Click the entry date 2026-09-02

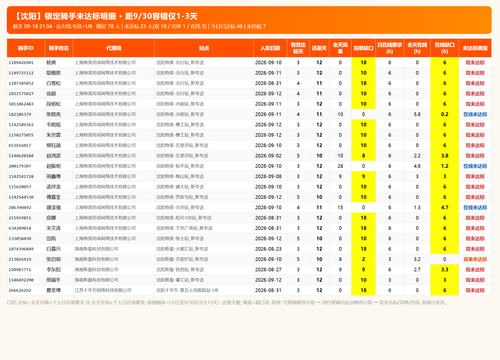(x=268, y=156)
